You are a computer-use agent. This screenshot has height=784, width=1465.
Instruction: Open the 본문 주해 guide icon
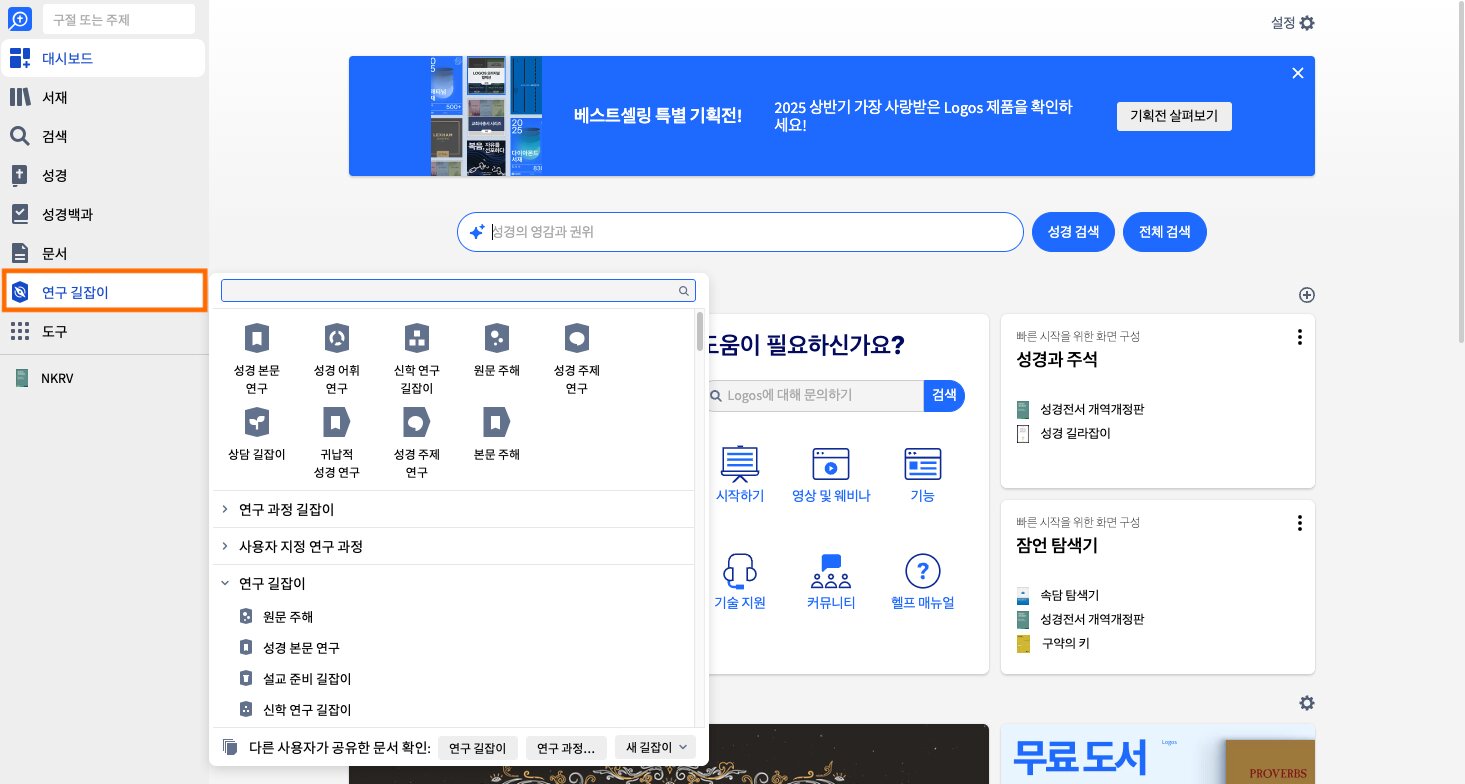pyautogui.click(x=497, y=434)
